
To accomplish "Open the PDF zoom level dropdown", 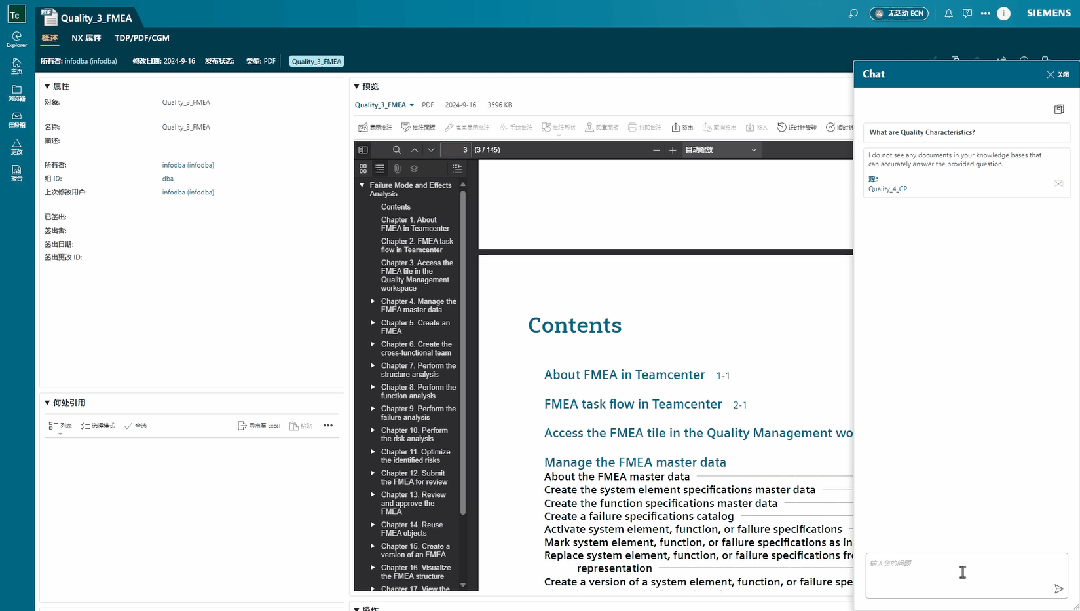I will pos(720,149).
